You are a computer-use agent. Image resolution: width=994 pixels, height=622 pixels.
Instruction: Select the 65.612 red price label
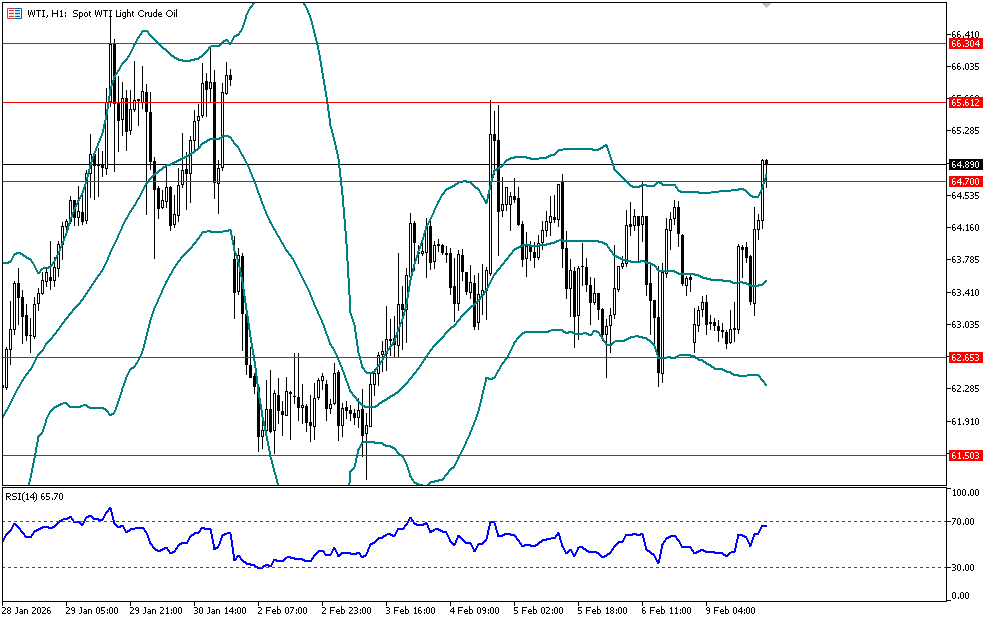click(964, 102)
